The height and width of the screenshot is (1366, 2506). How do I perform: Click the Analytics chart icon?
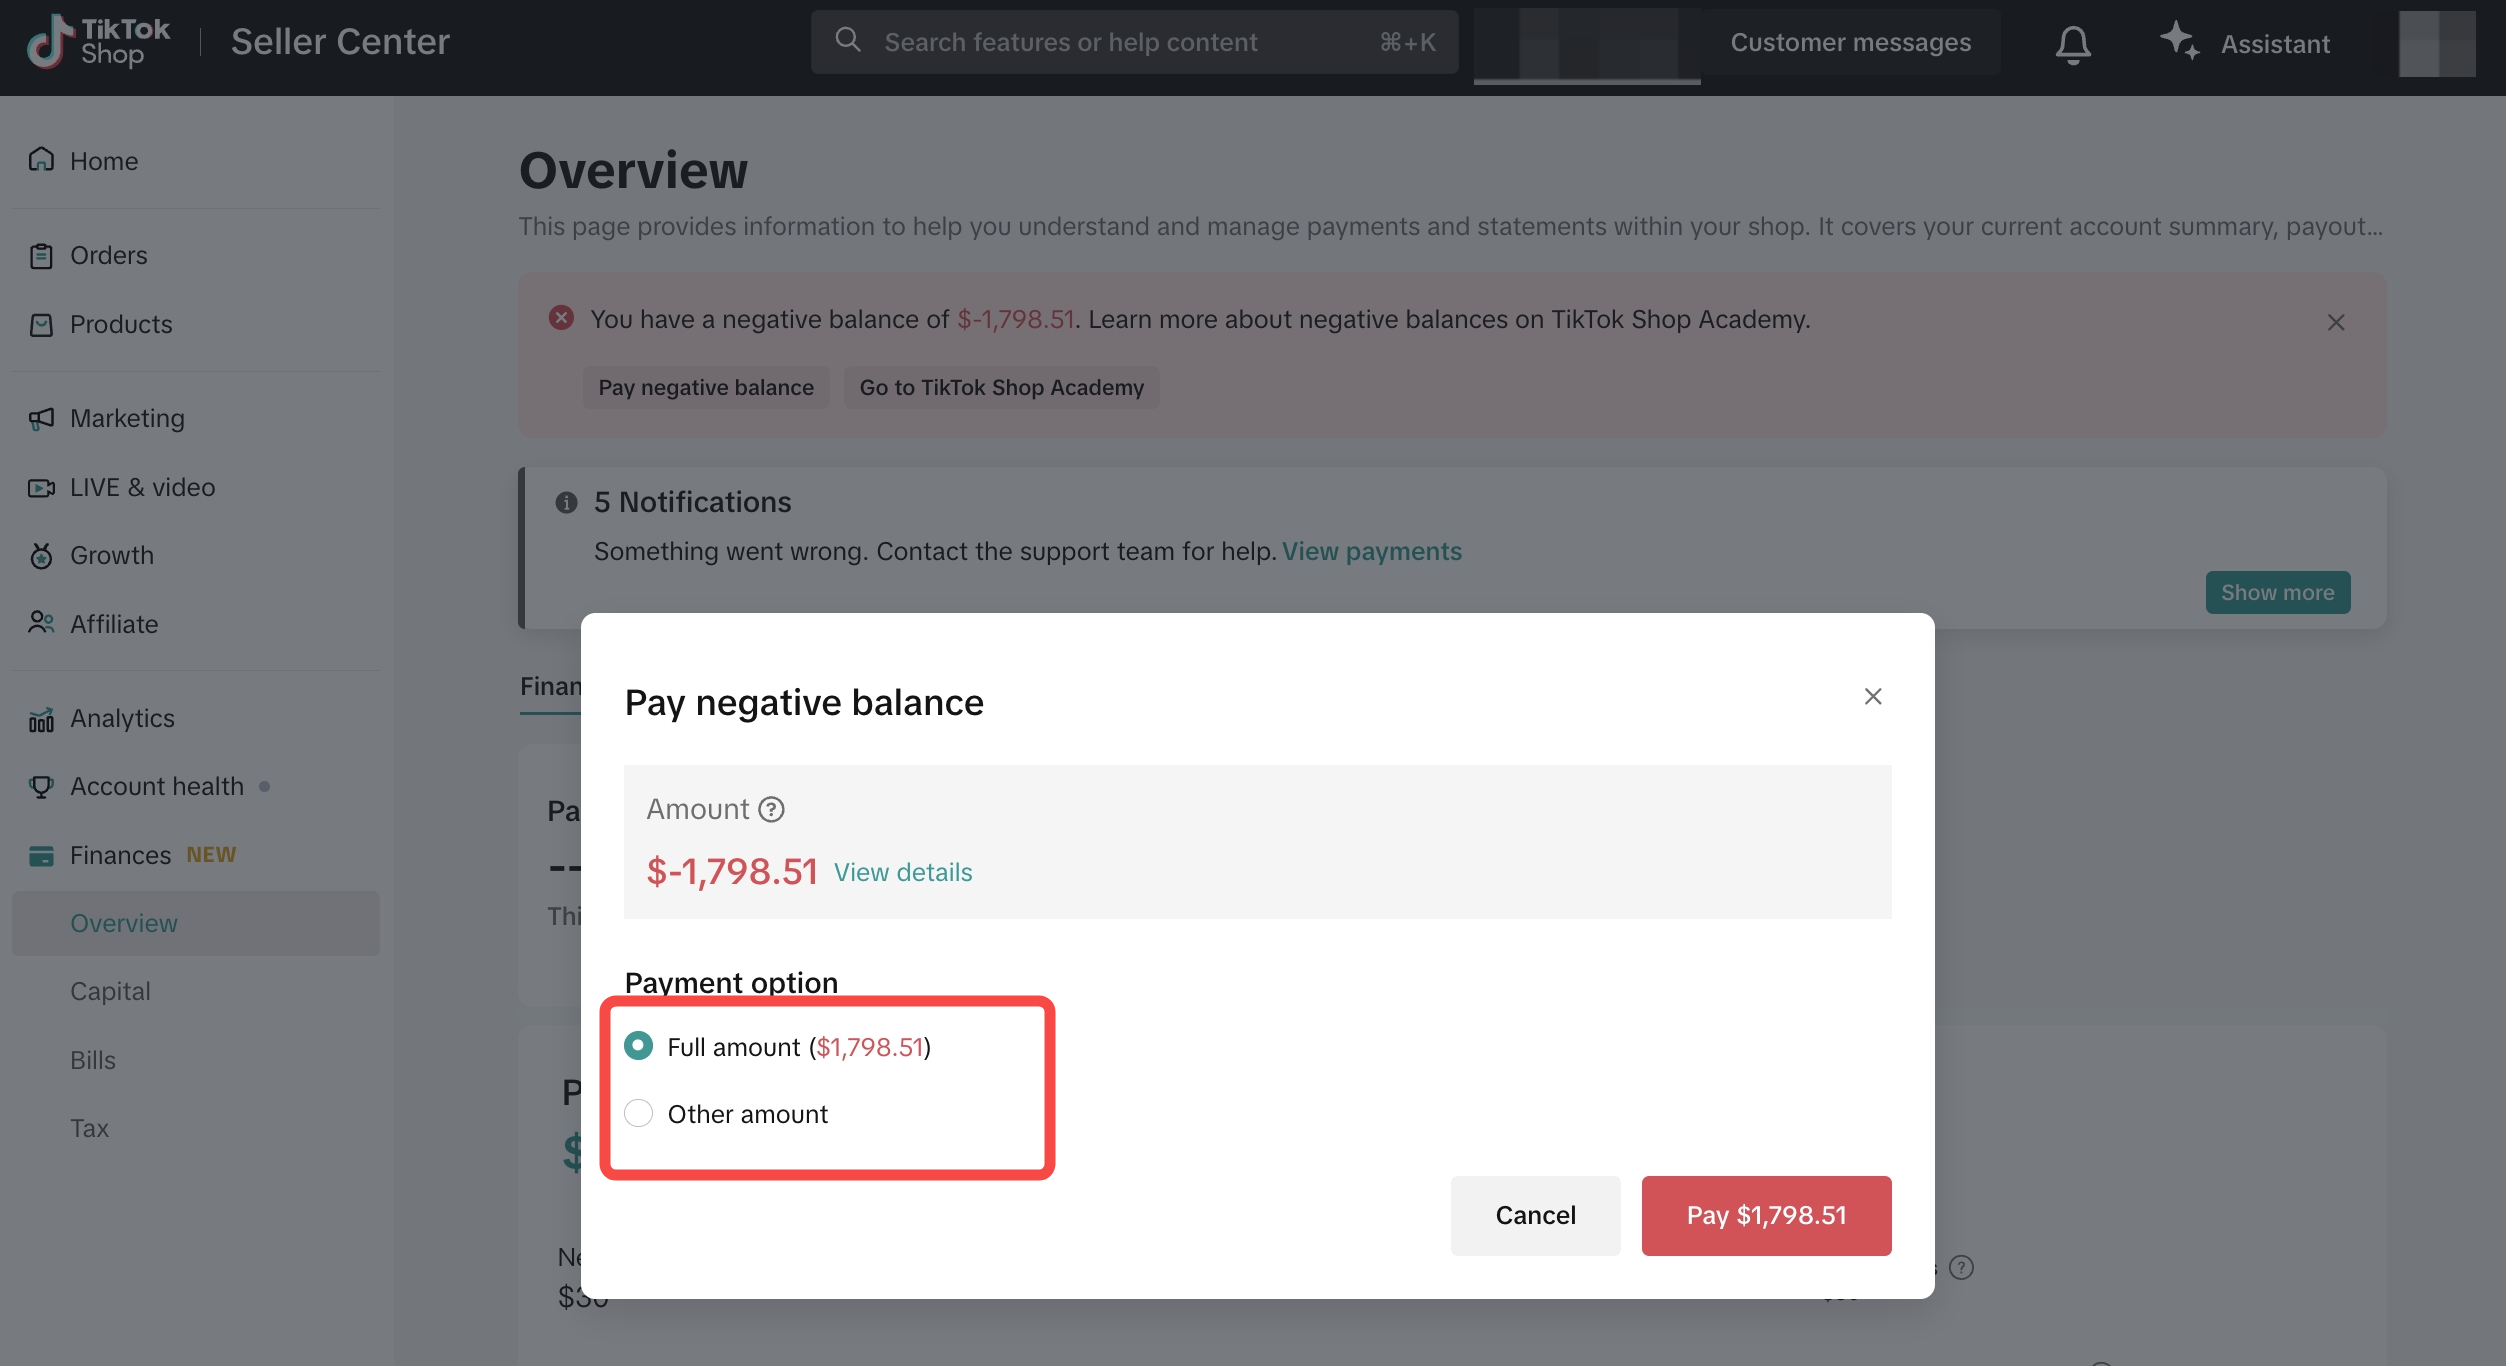click(41, 719)
